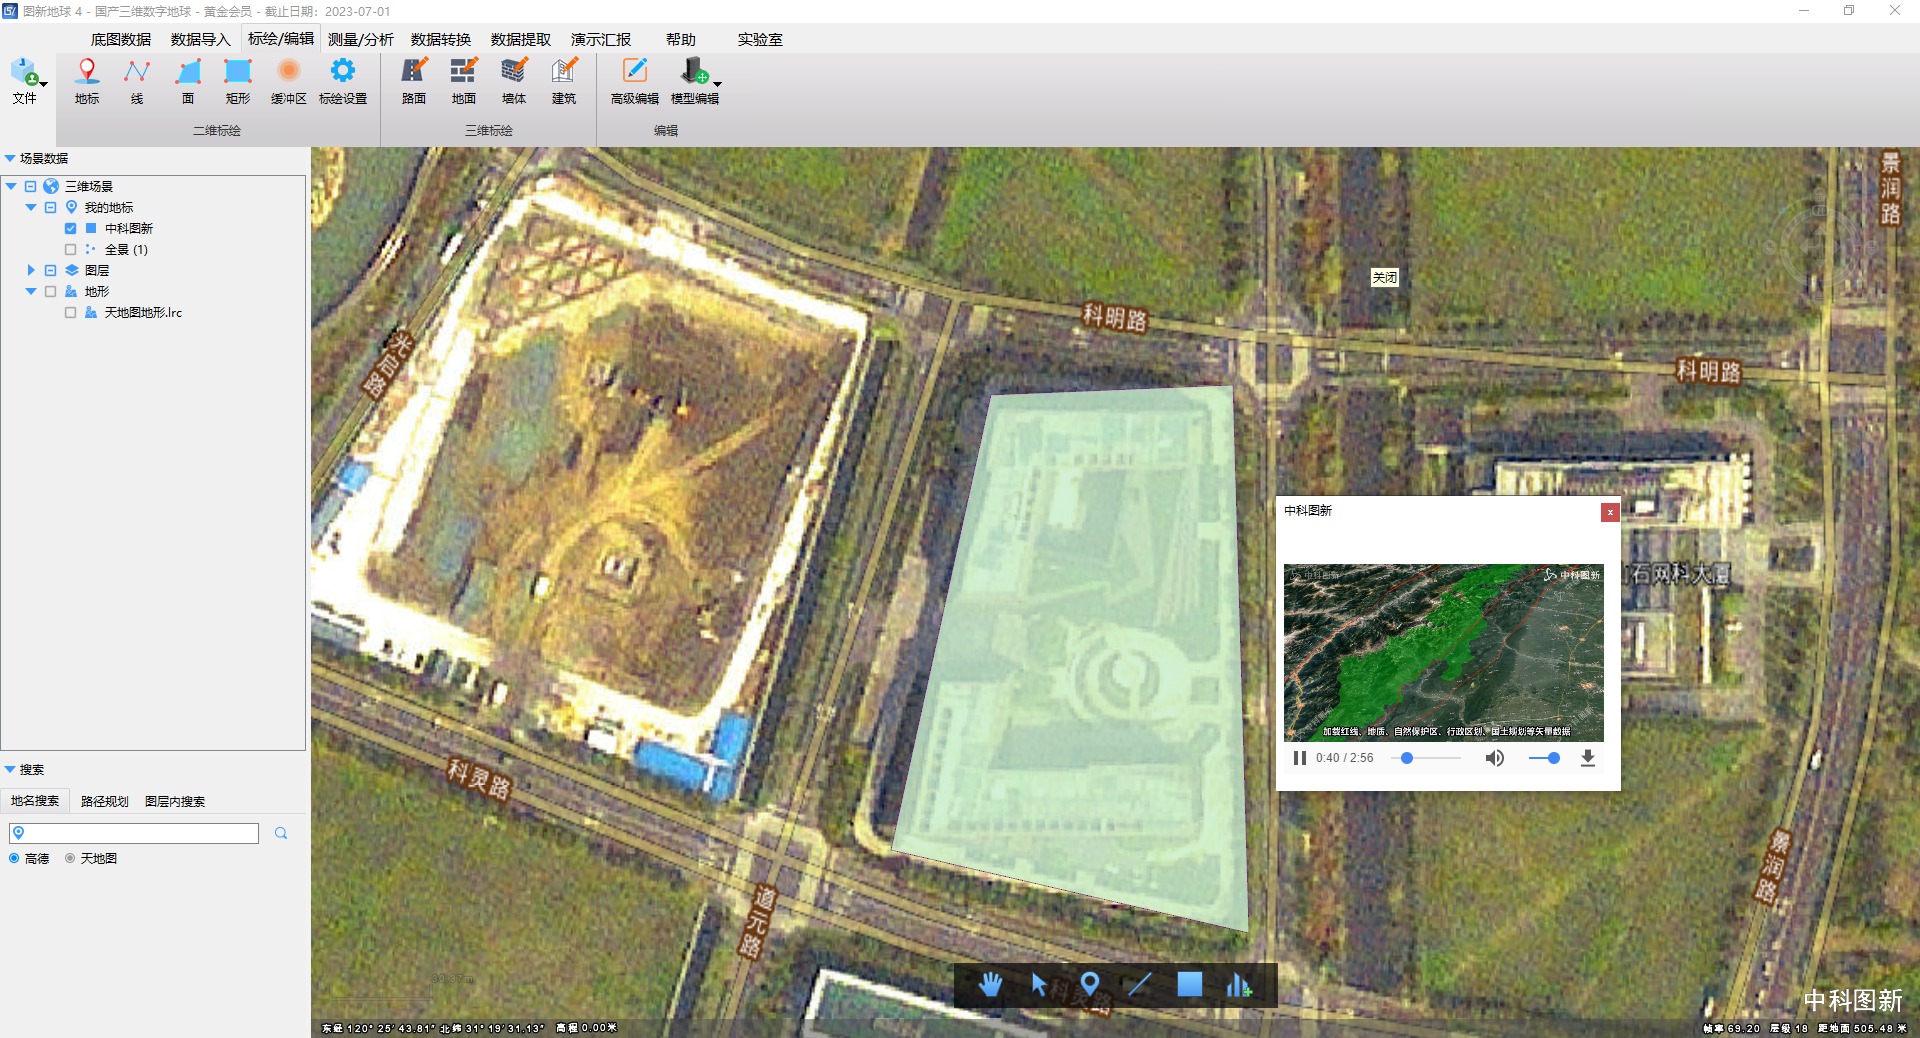Pause the video playback
This screenshot has height=1038, width=1920.
click(1299, 758)
